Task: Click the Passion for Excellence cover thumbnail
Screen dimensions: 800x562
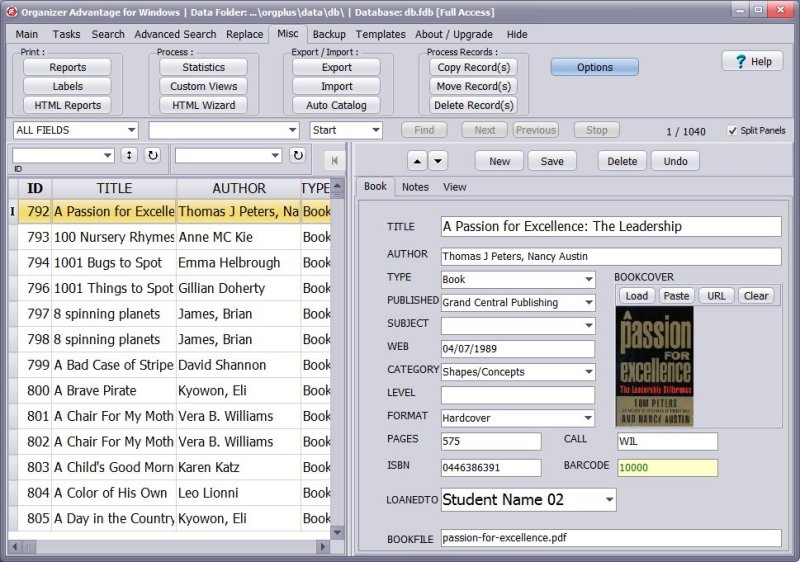Action: pos(655,366)
